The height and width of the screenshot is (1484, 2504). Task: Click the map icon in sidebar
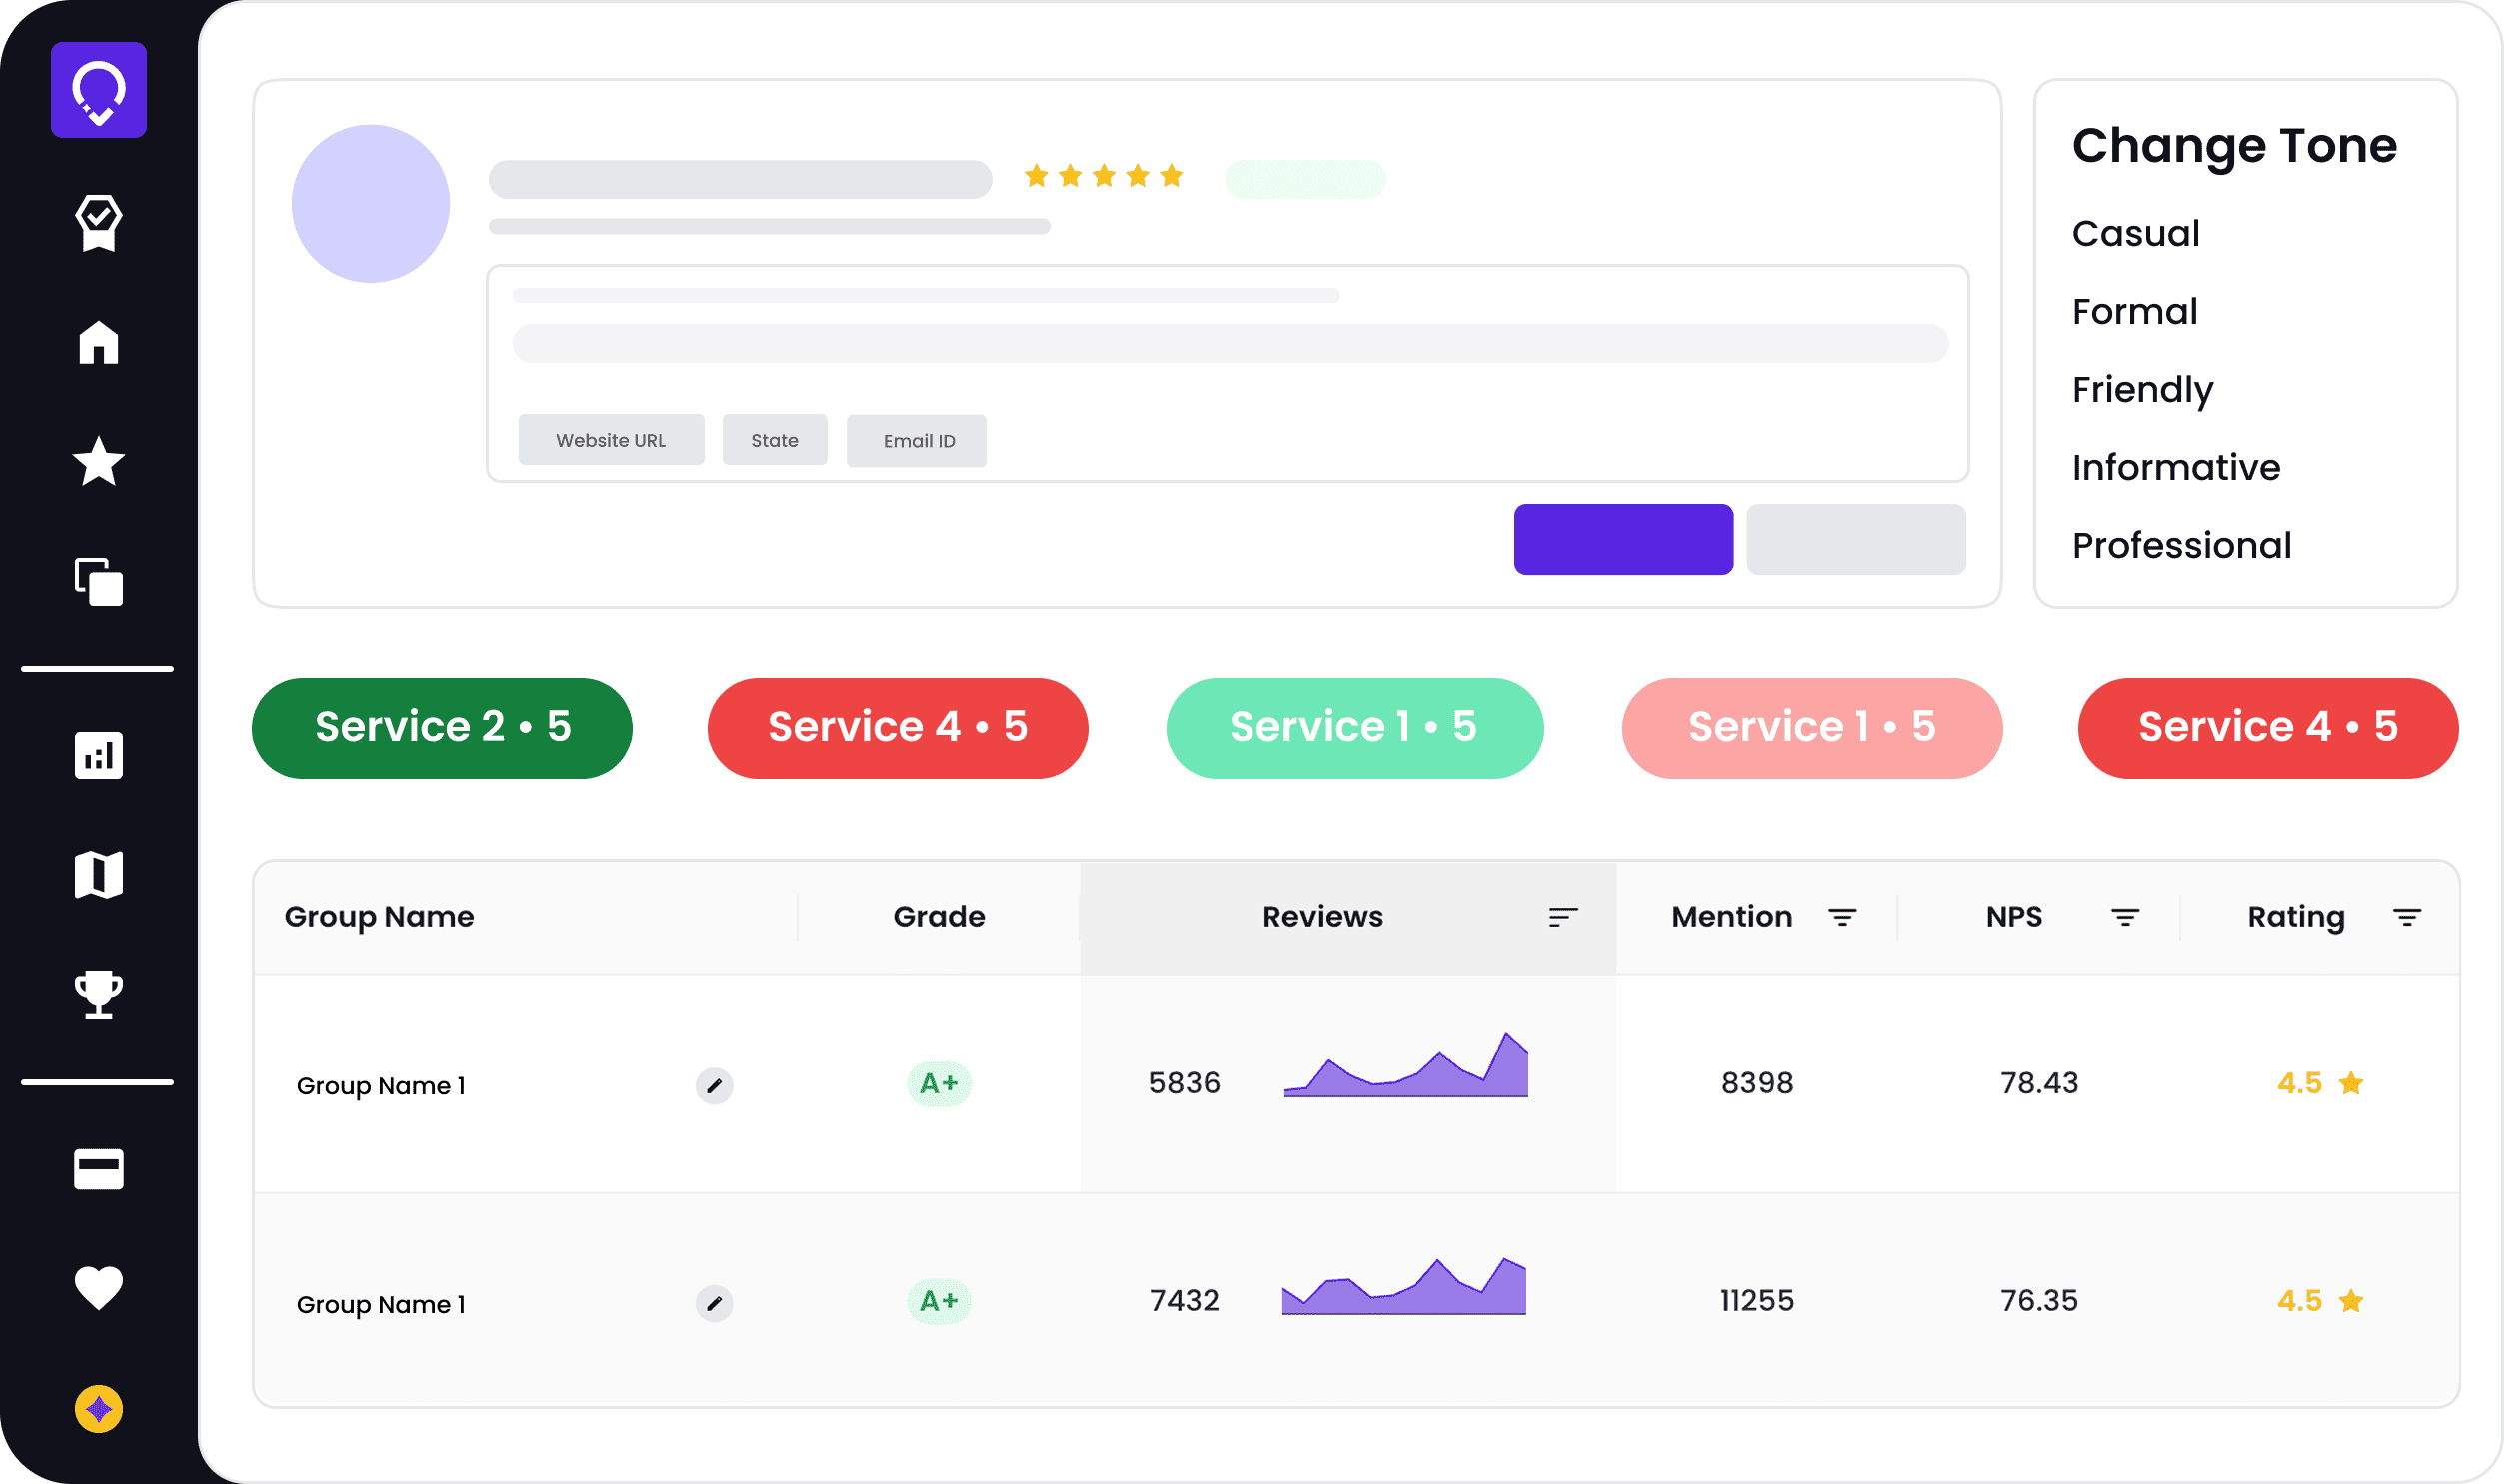coord(98,875)
